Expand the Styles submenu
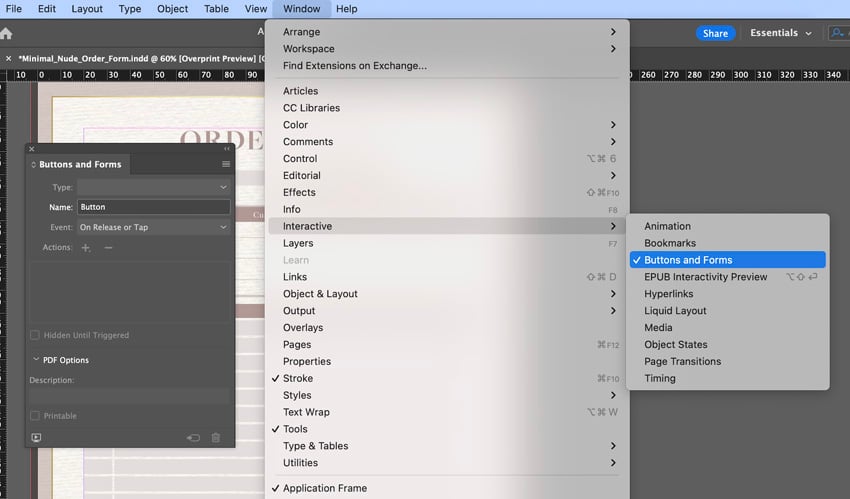Image resolution: width=850 pixels, height=499 pixels. (x=449, y=395)
